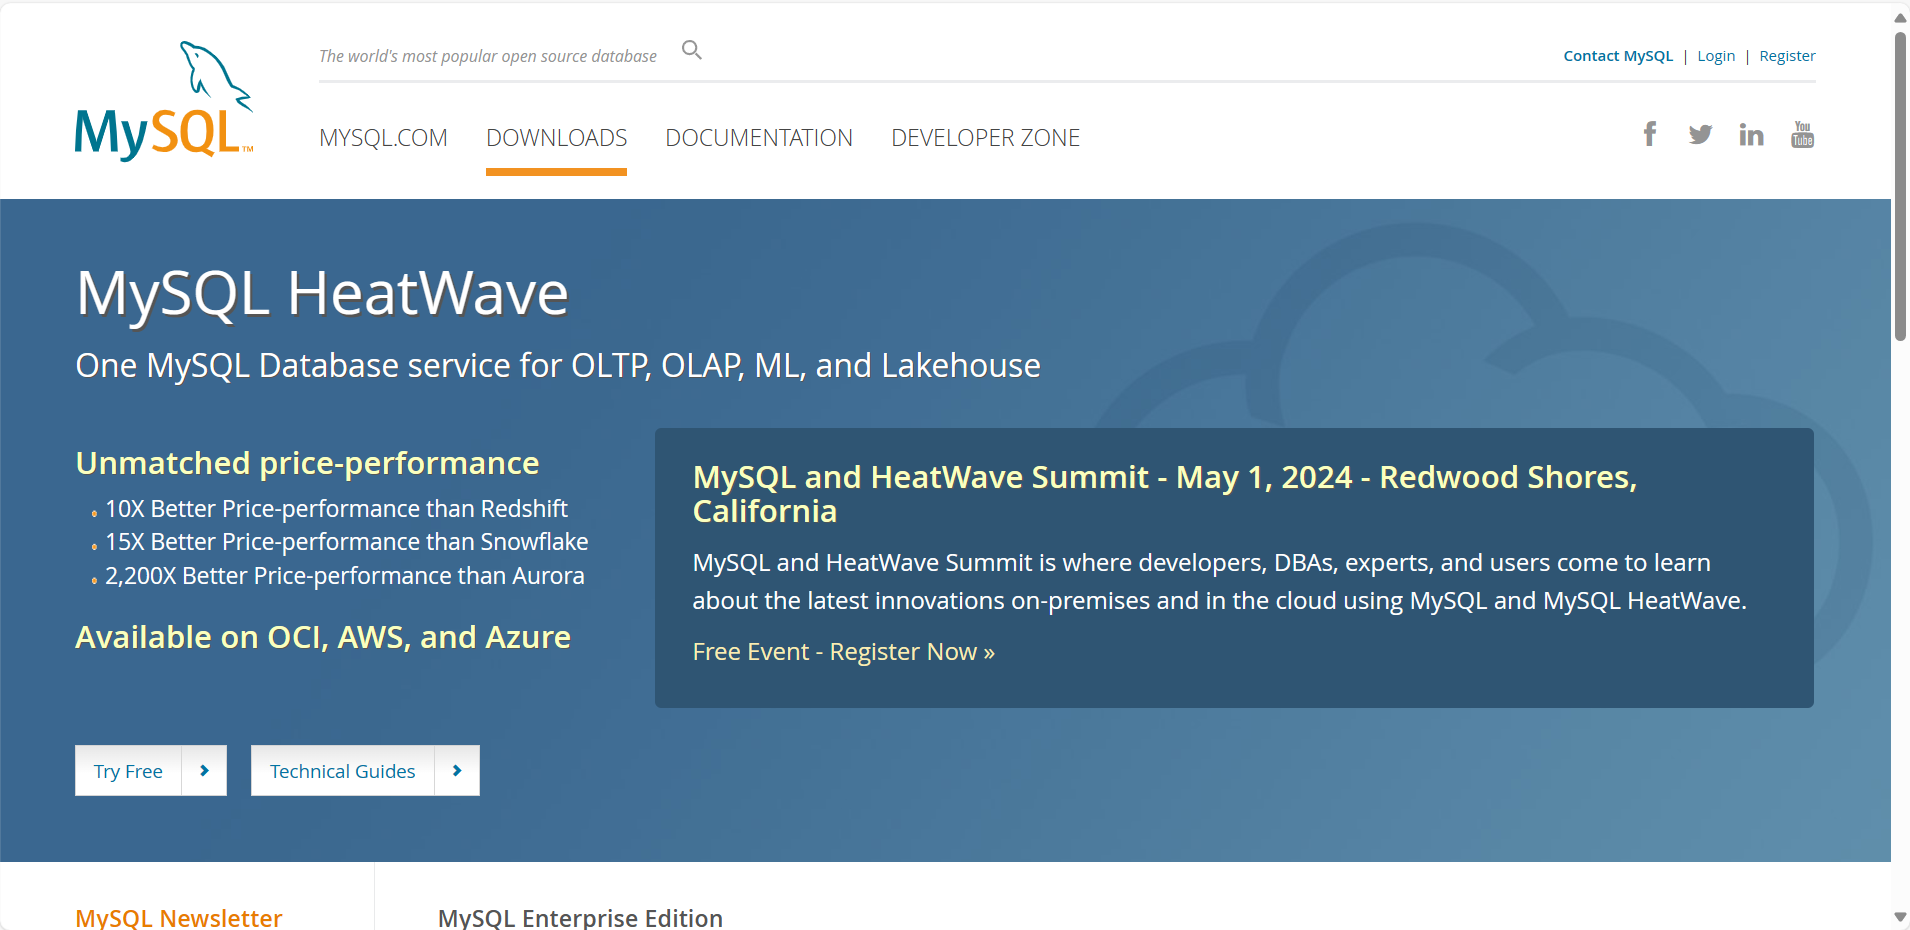Viewport: 1910px width, 930px height.
Task: Open MySQL and HeatWave Summit headline
Action: coord(1165,494)
